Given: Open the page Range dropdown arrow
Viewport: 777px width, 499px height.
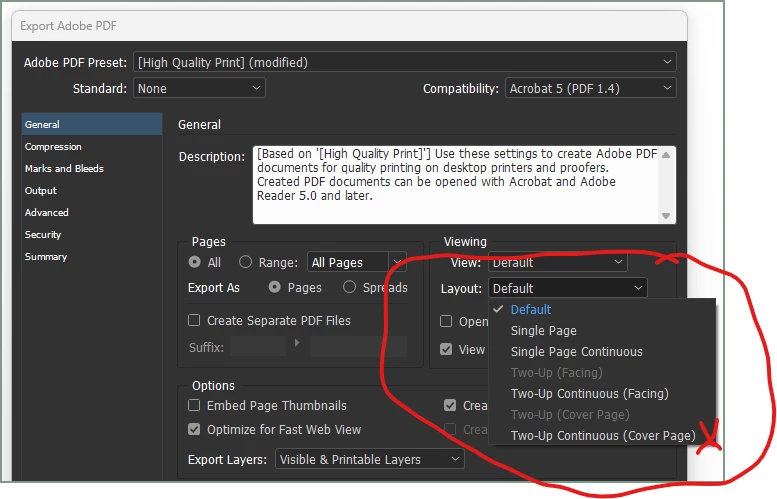Looking at the screenshot, I should click(397, 262).
